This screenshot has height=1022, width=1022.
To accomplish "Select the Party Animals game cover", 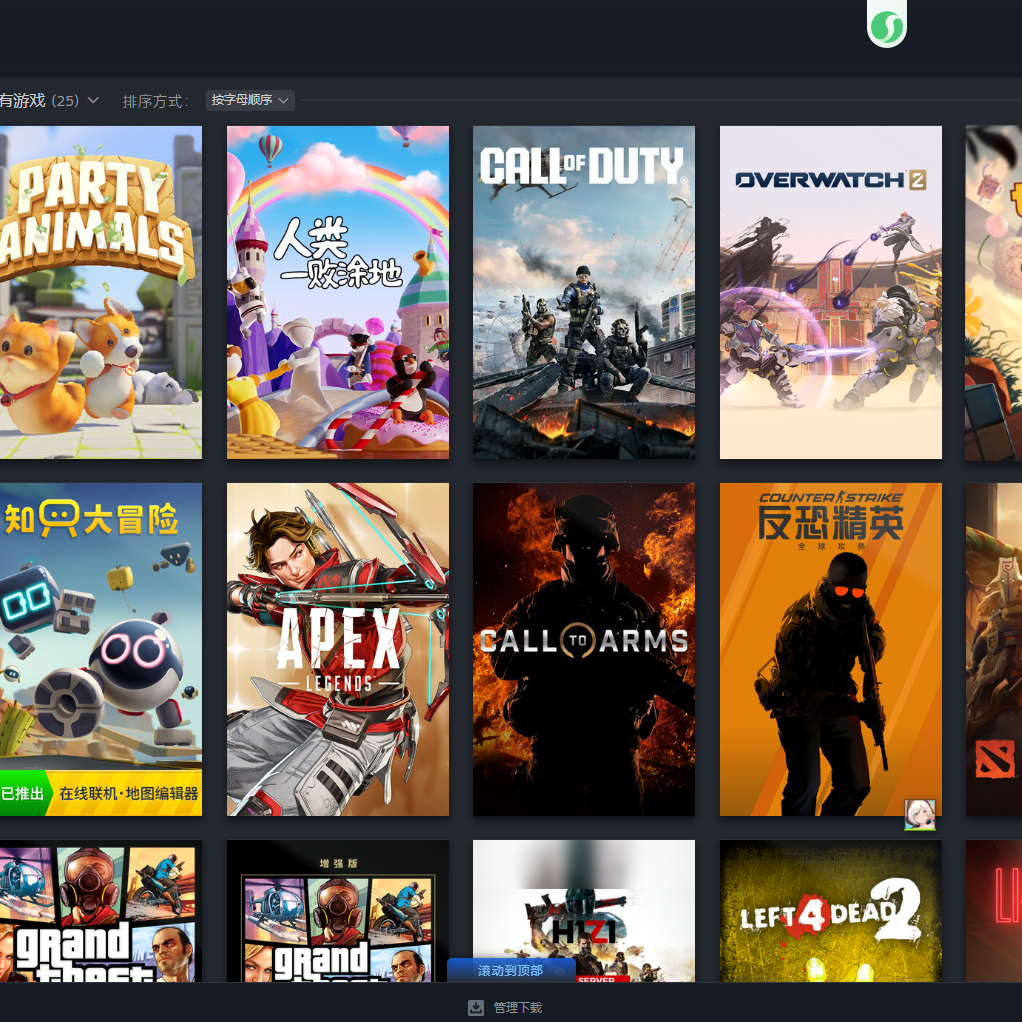I will tap(100, 292).
